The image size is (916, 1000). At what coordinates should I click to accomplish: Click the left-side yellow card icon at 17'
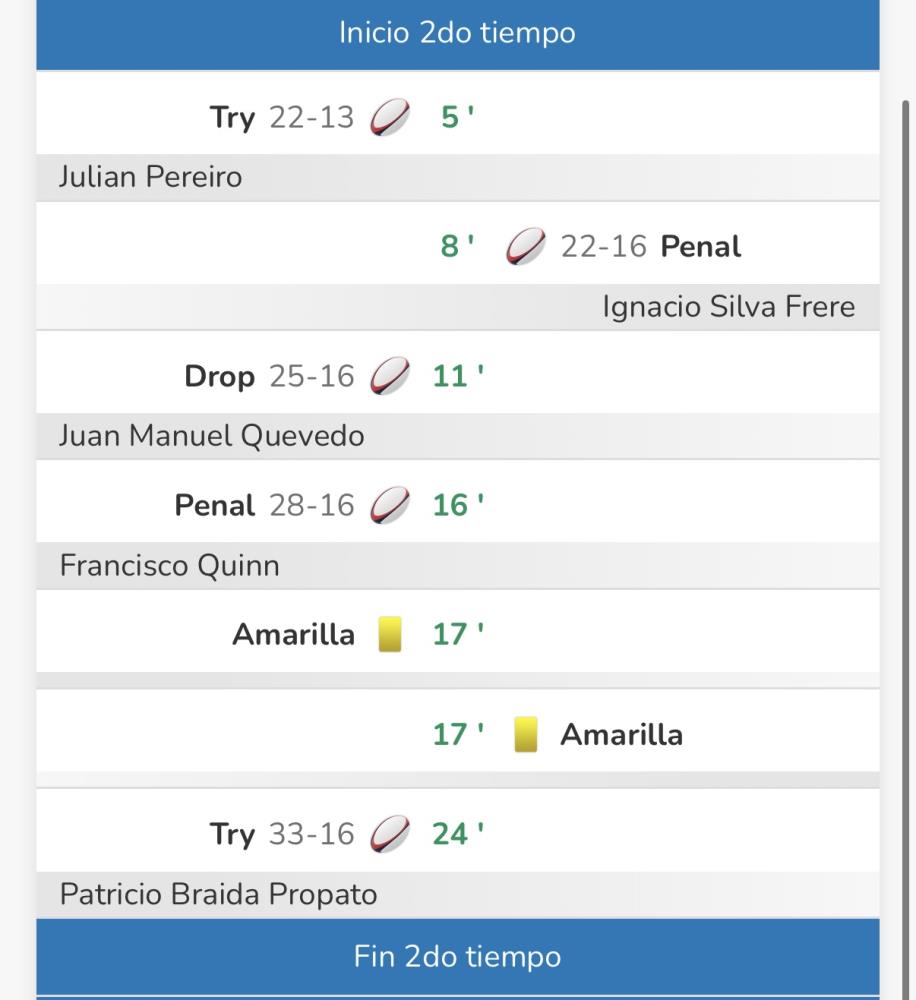390,635
